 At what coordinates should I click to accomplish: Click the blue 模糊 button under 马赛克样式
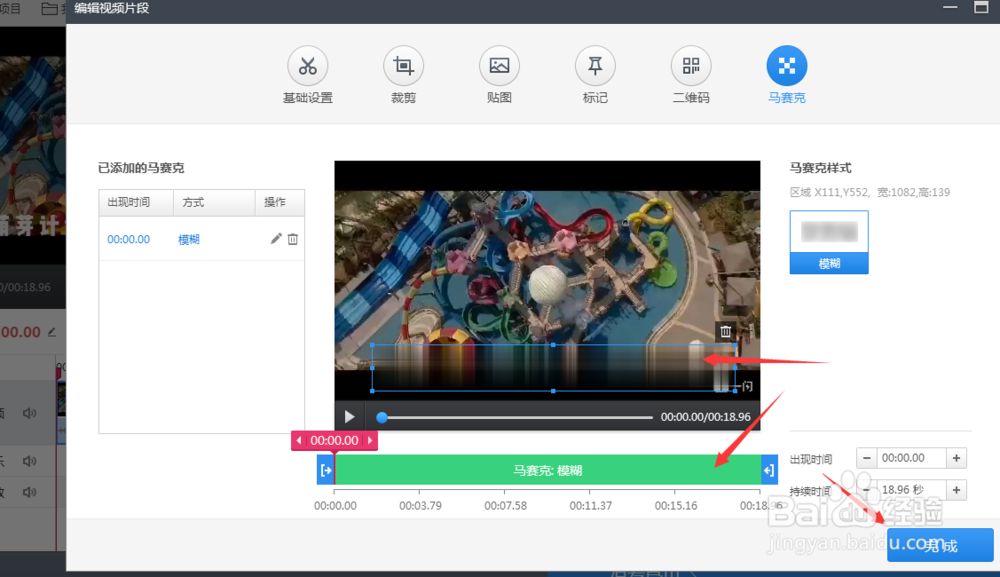[829, 263]
